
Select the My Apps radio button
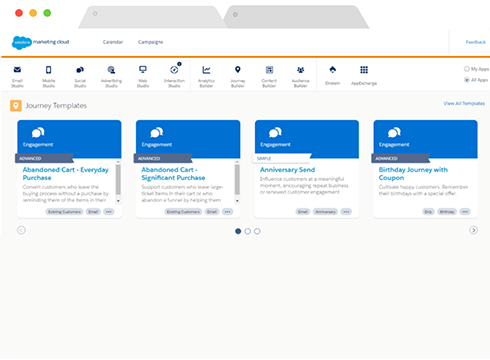click(467, 69)
